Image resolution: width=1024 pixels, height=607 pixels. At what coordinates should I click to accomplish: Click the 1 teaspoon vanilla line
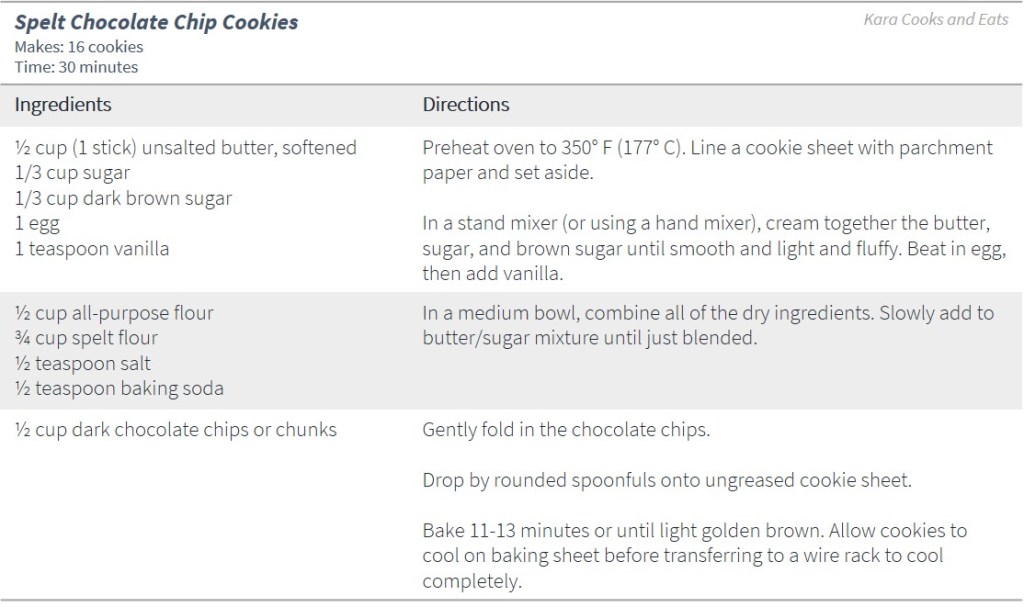pyautogui.click(x=92, y=249)
